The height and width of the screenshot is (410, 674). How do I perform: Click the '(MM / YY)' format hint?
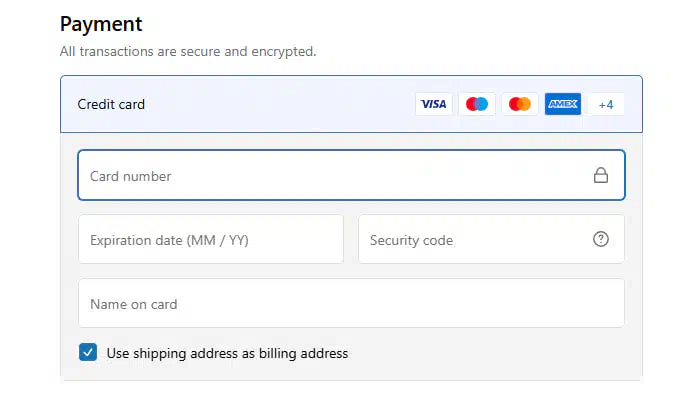tap(218, 240)
